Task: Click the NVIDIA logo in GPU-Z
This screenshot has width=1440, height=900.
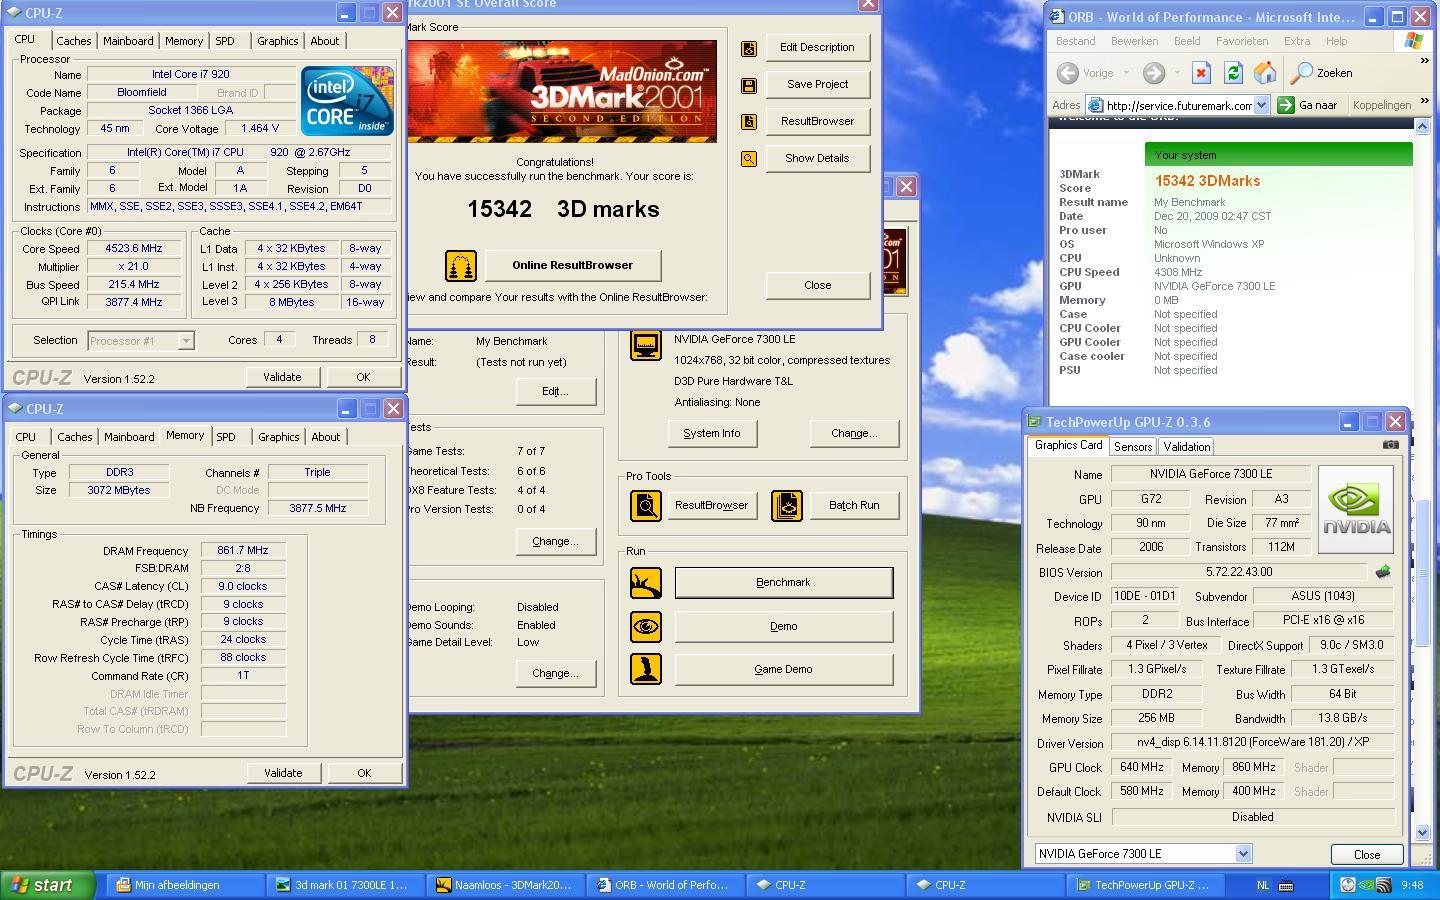Action: pyautogui.click(x=1355, y=509)
